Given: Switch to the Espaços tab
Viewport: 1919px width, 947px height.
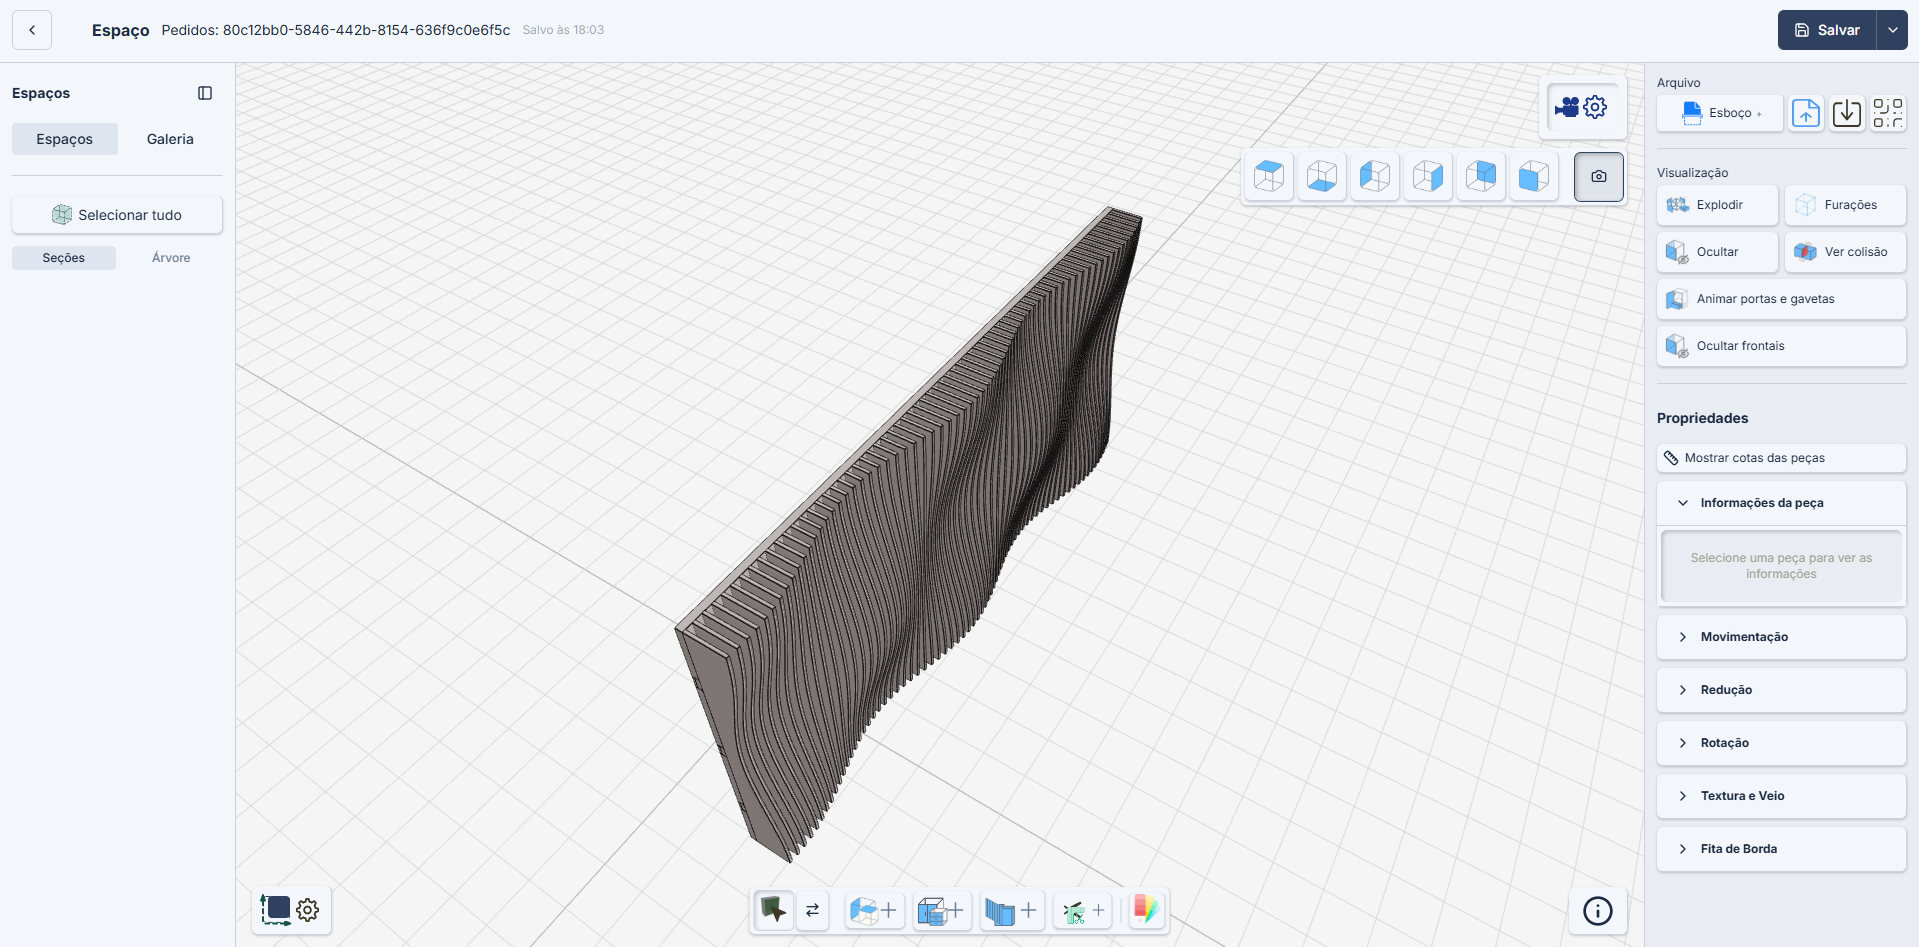Looking at the screenshot, I should (x=65, y=139).
